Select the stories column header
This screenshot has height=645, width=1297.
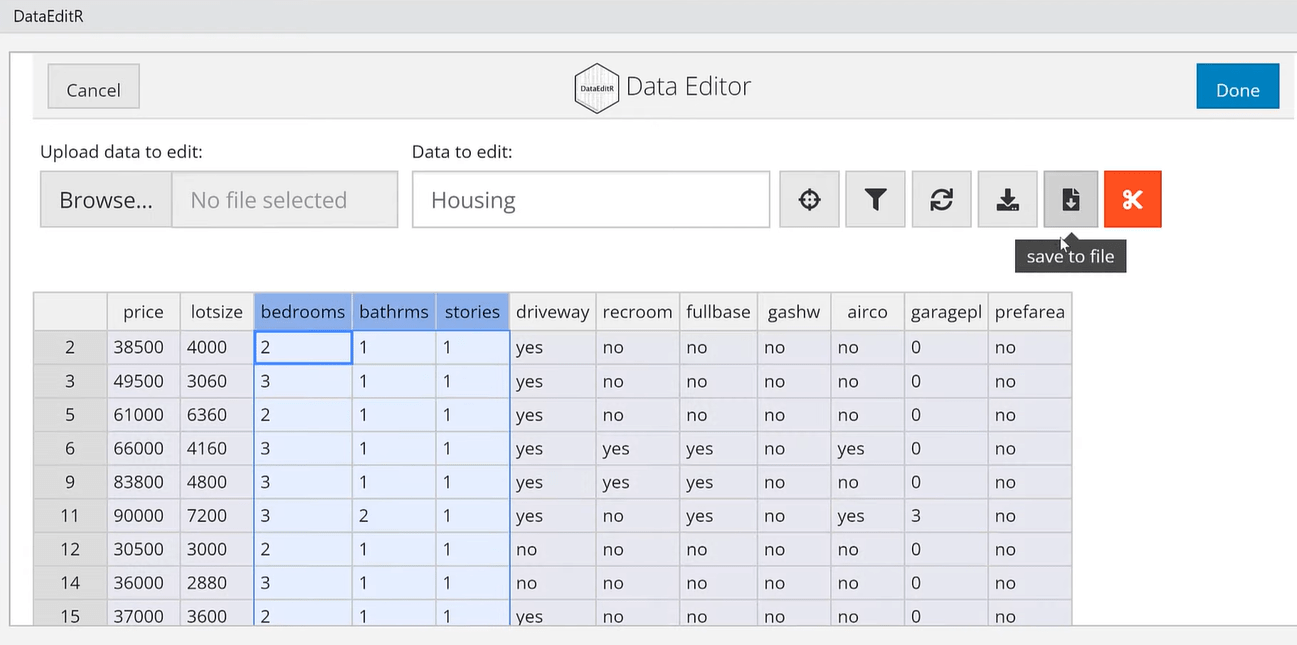click(x=472, y=312)
